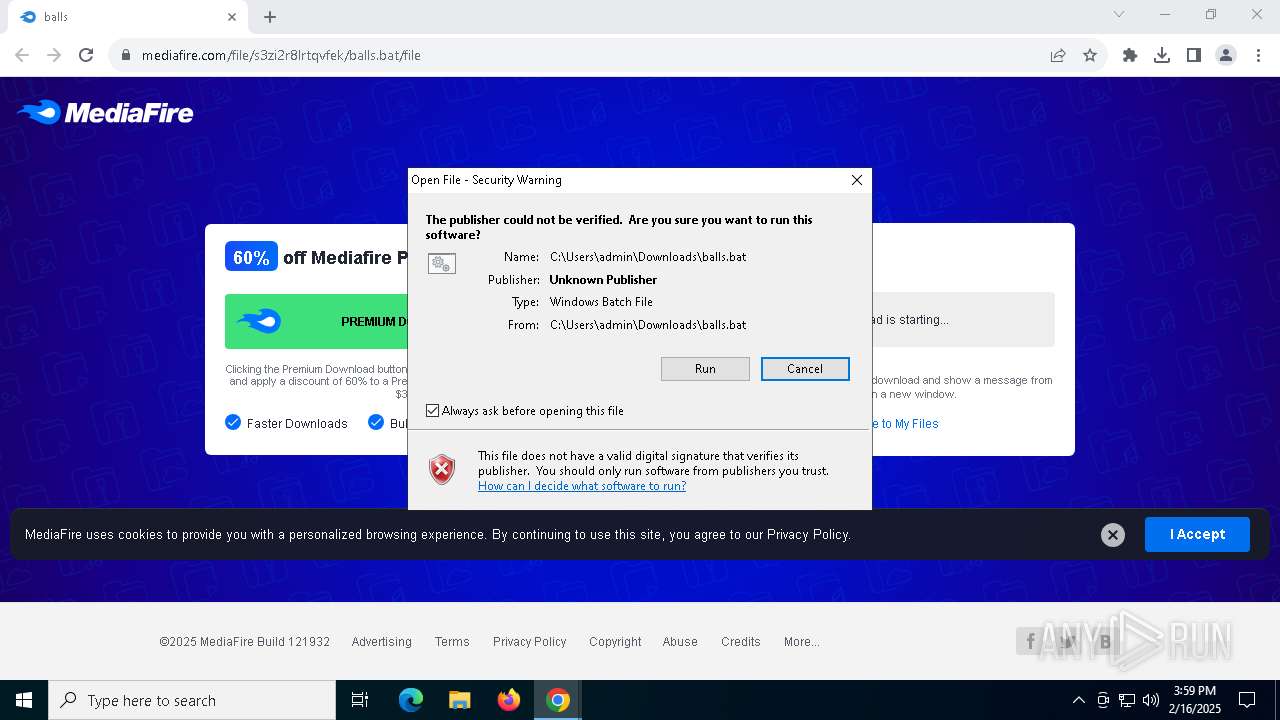Click the 60% off badge
The image size is (1280, 720).
point(251,257)
